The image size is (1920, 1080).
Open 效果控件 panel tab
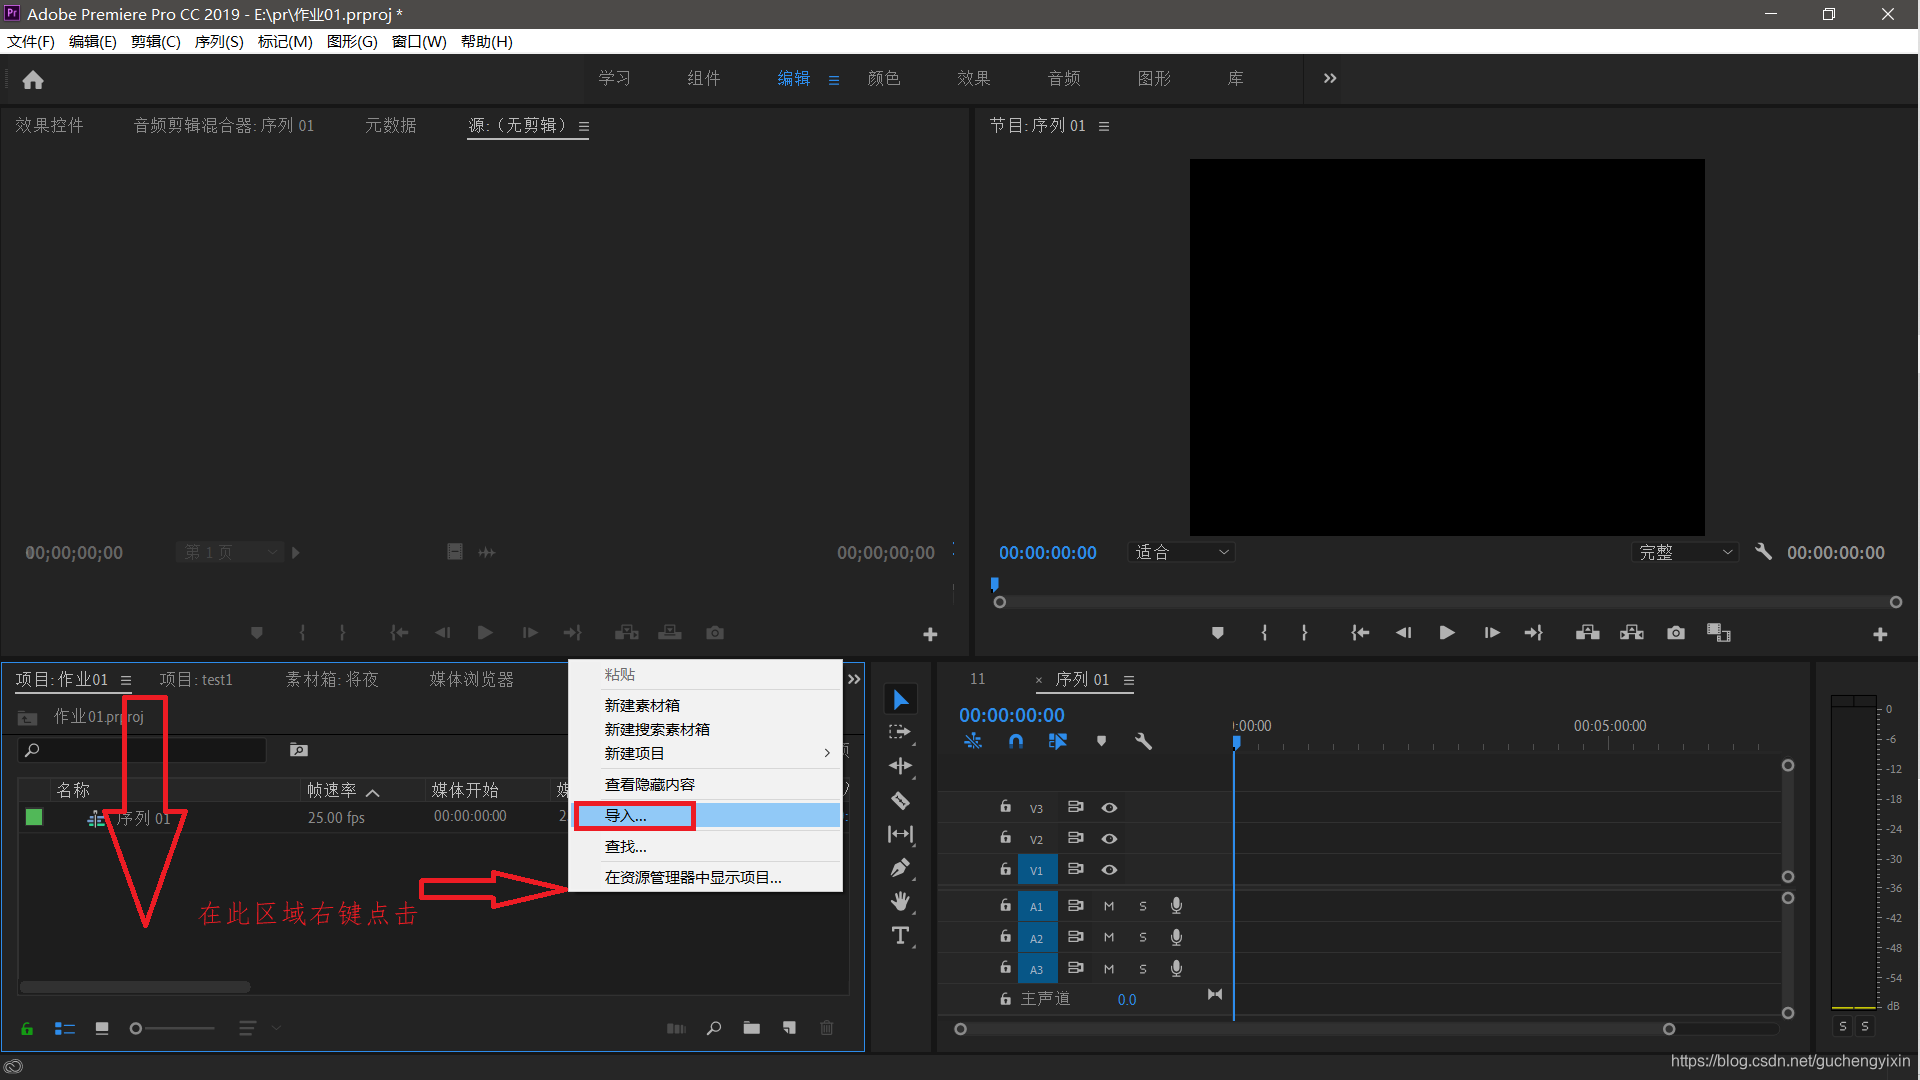49,125
